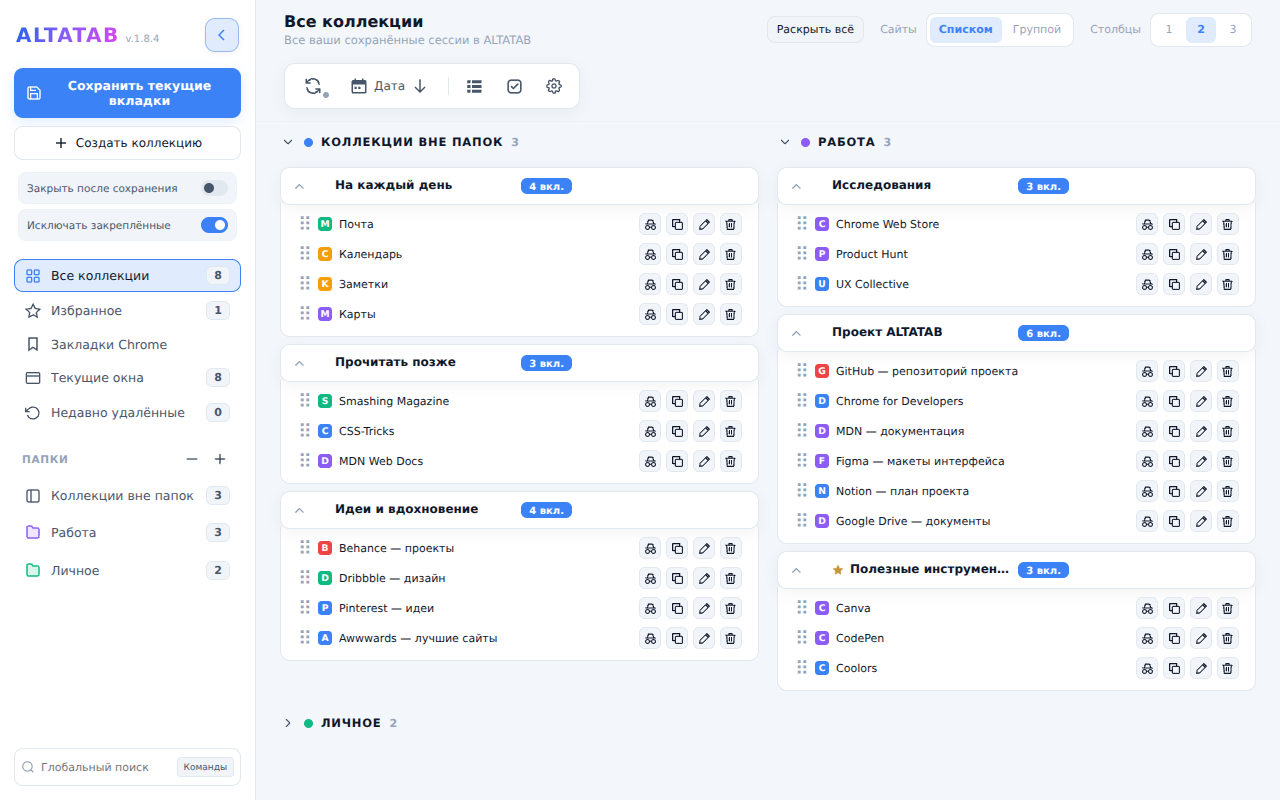The width and height of the screenshot is (1280, 800).
Task: Click Создать коллекцию button
Action: tap(127, 143)
